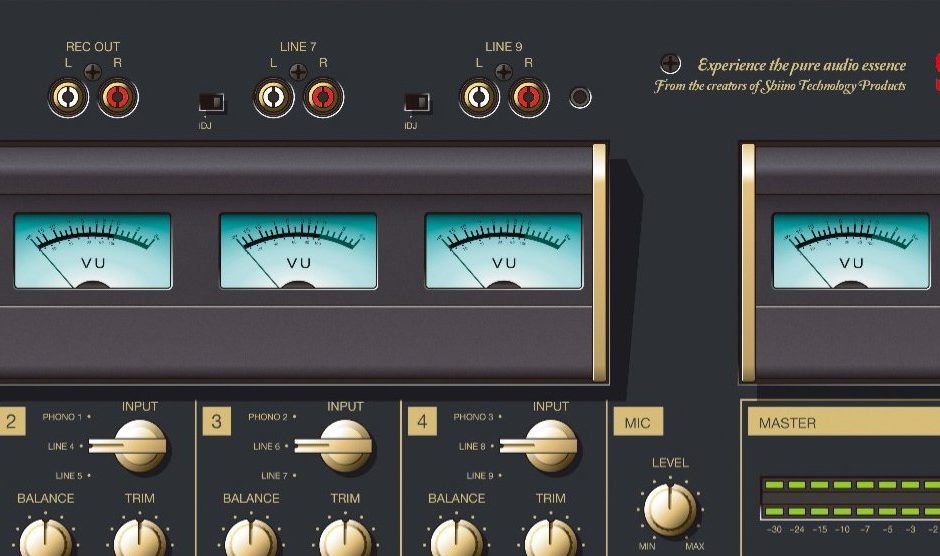Image resolution: width=940 pixels, height=556 pixels.
Task: Click the MIC section label
Action: (637, 423)
